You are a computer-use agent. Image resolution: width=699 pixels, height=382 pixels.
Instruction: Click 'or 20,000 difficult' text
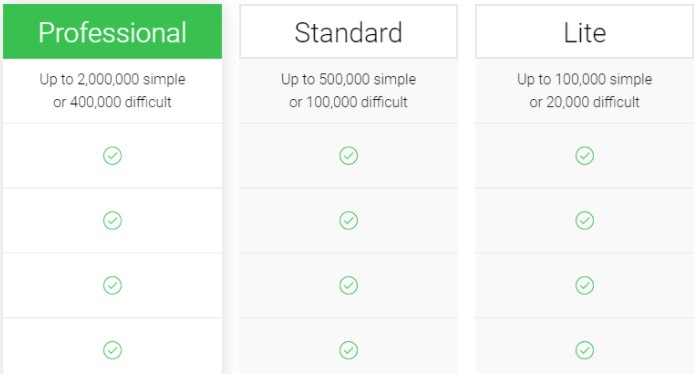(584, 102)
